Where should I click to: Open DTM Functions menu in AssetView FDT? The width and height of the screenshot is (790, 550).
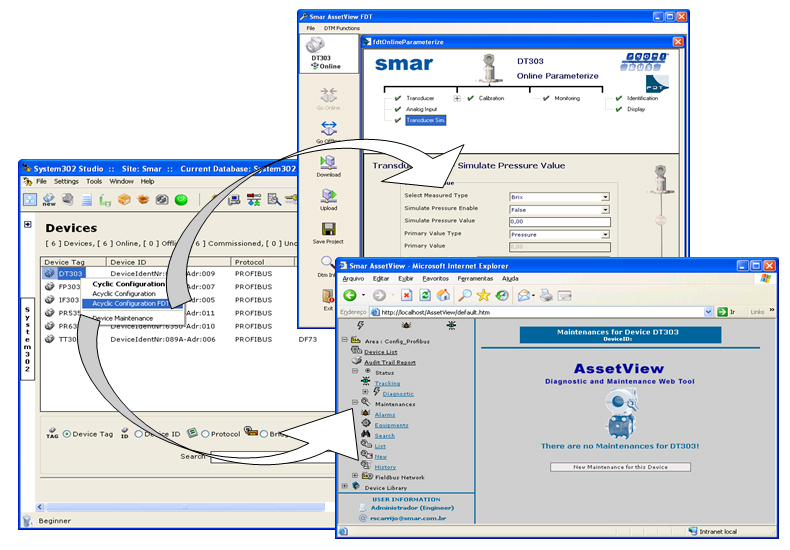342,28
